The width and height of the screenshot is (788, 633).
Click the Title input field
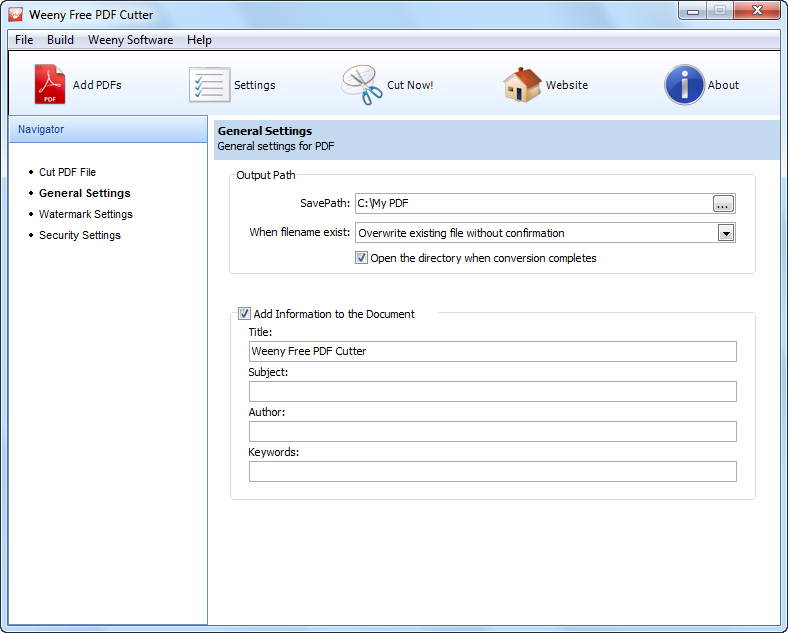[492, 351]
